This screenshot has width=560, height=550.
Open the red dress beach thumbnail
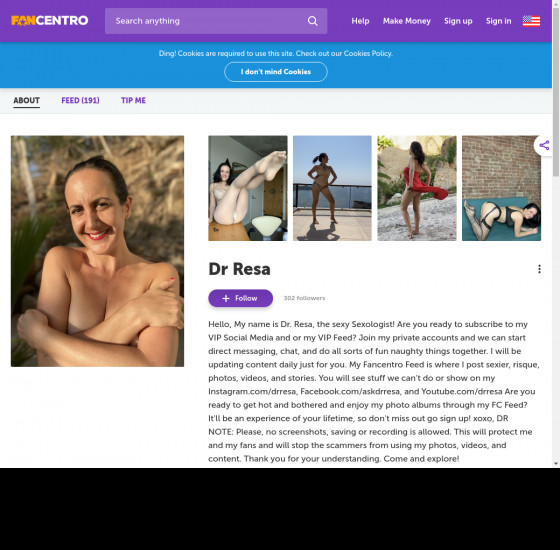click(417, 188)
